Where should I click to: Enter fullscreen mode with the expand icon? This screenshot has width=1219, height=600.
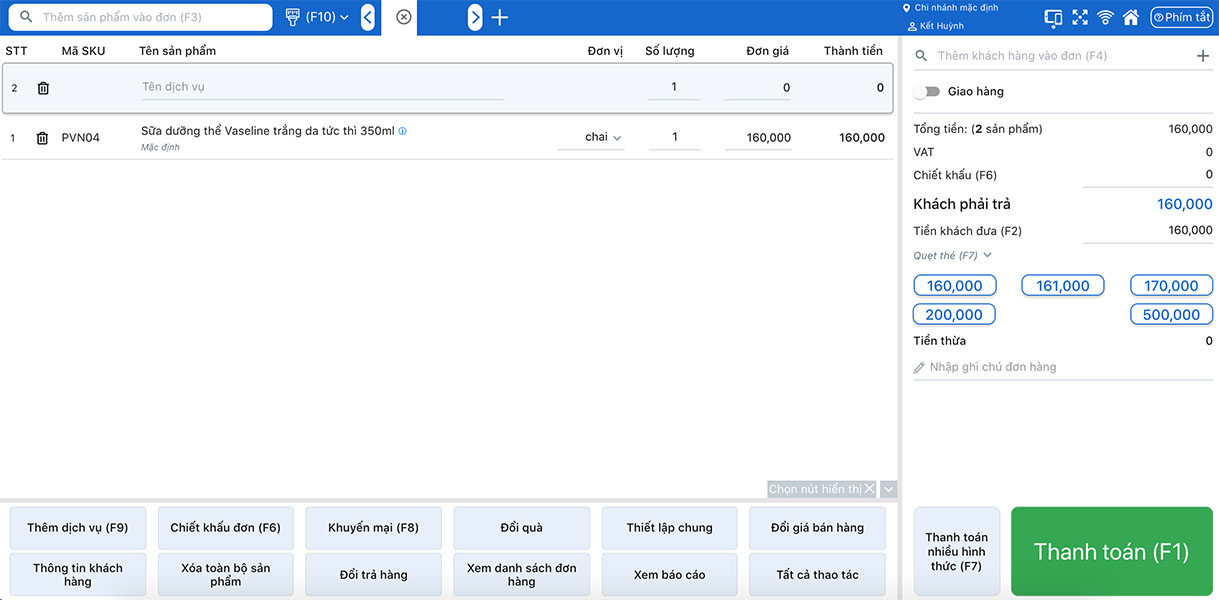[x=1080, y=17]
